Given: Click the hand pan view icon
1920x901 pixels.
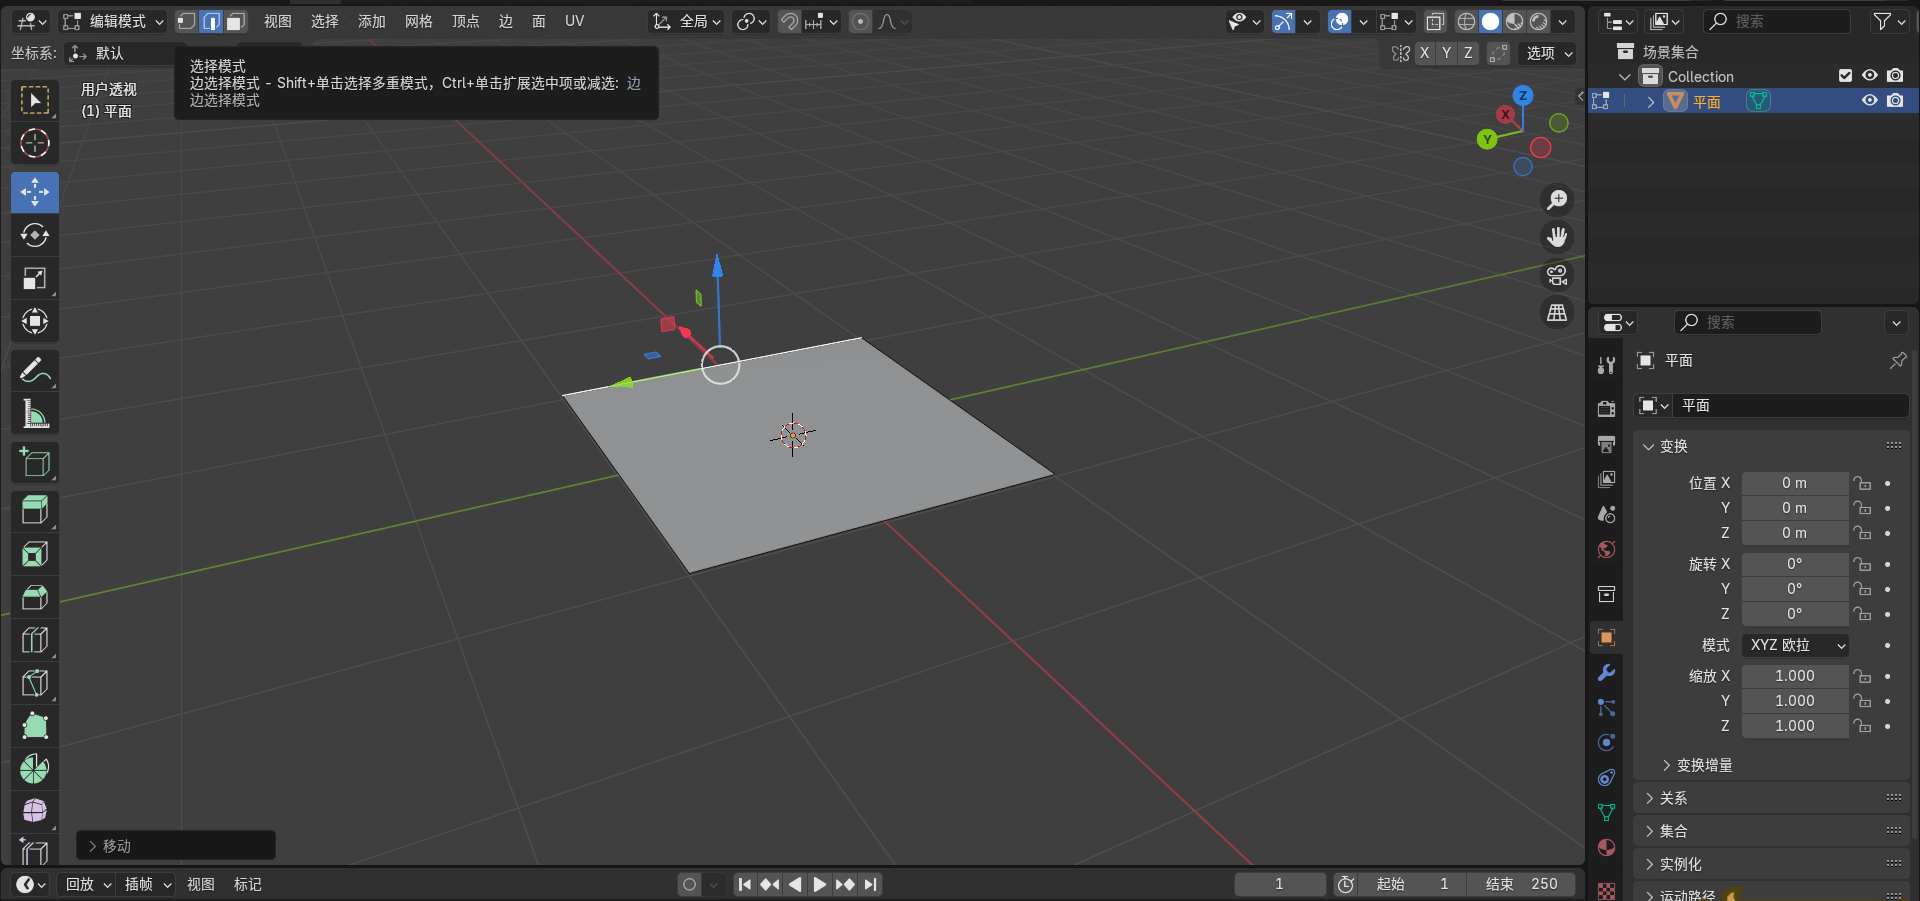Looking at the screenshot, I should 1557,237.
